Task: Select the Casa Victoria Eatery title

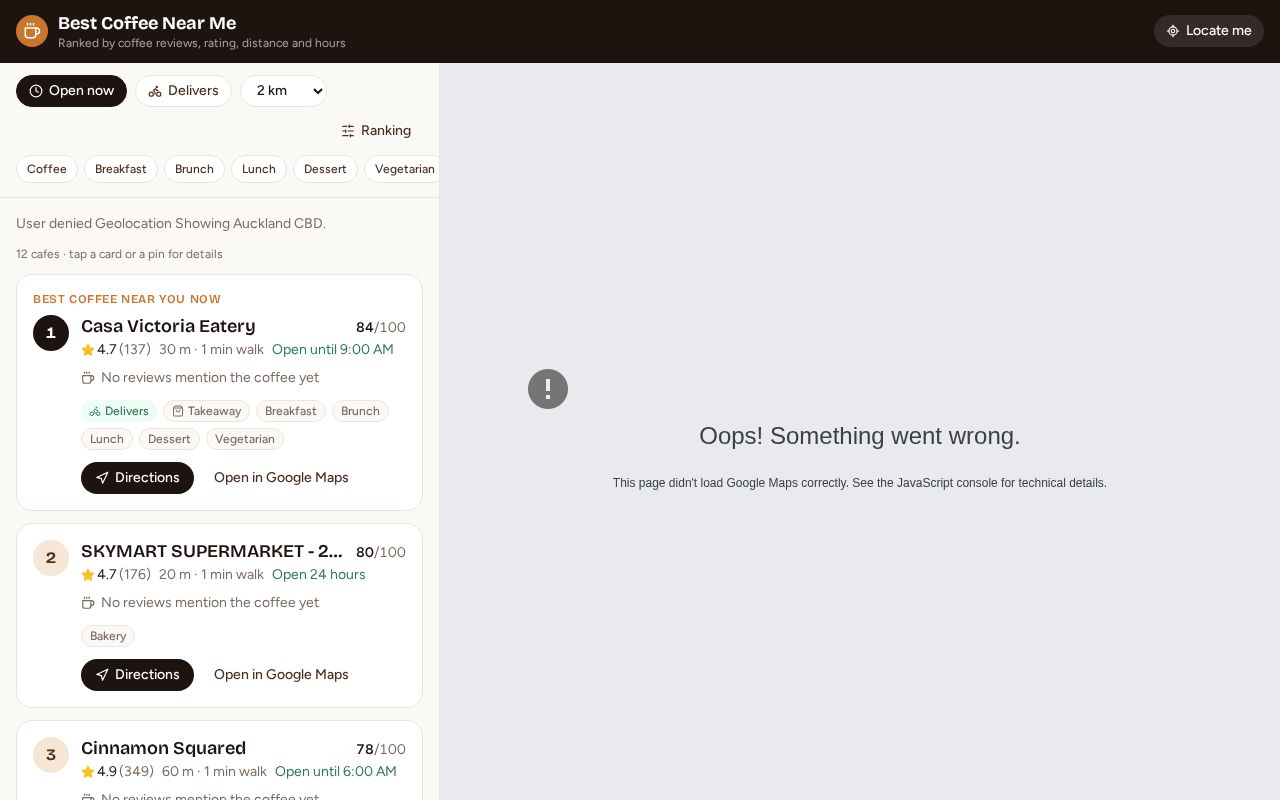Action: click(x=168, y=326)
